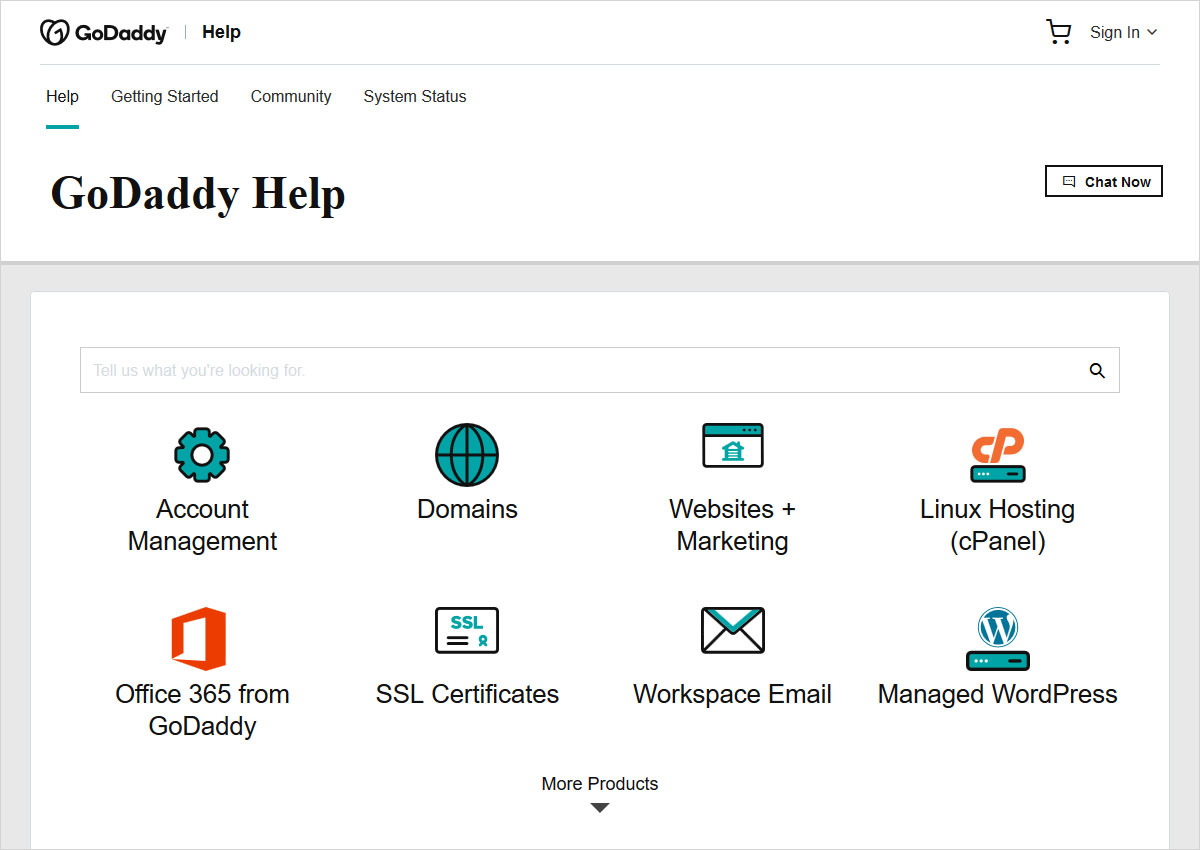Click the Office 365 logo icon
Screen dimensions: 1200x850
[x=199, y=638]
